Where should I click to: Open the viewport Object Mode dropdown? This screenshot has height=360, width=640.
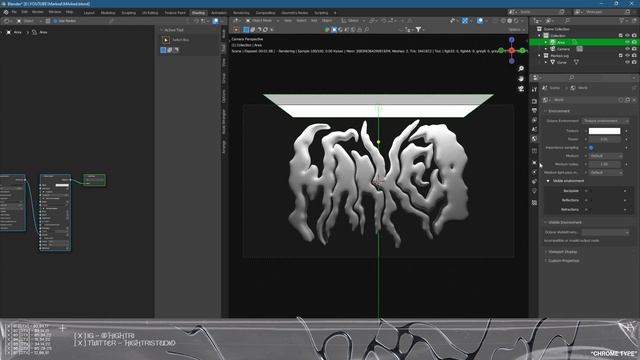(x=262, y=20)
